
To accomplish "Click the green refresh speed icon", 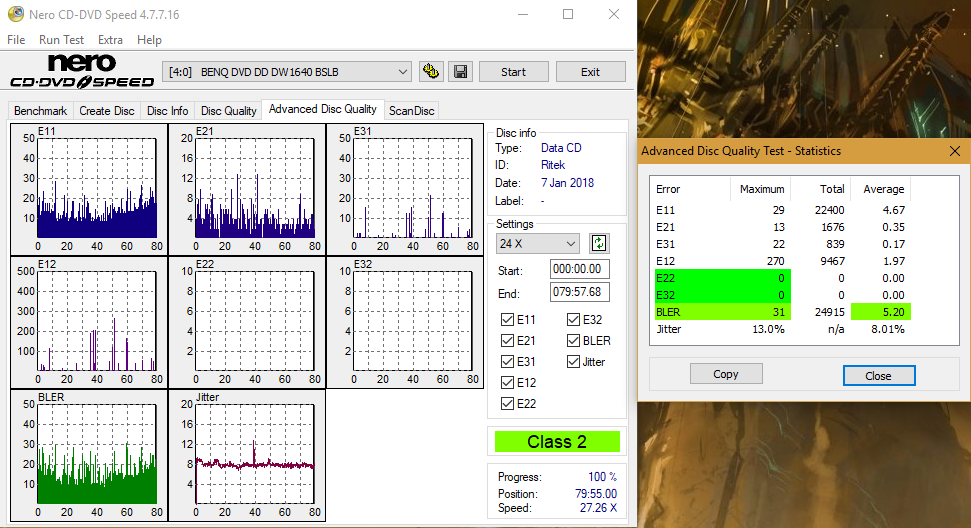I will point(599,243).
